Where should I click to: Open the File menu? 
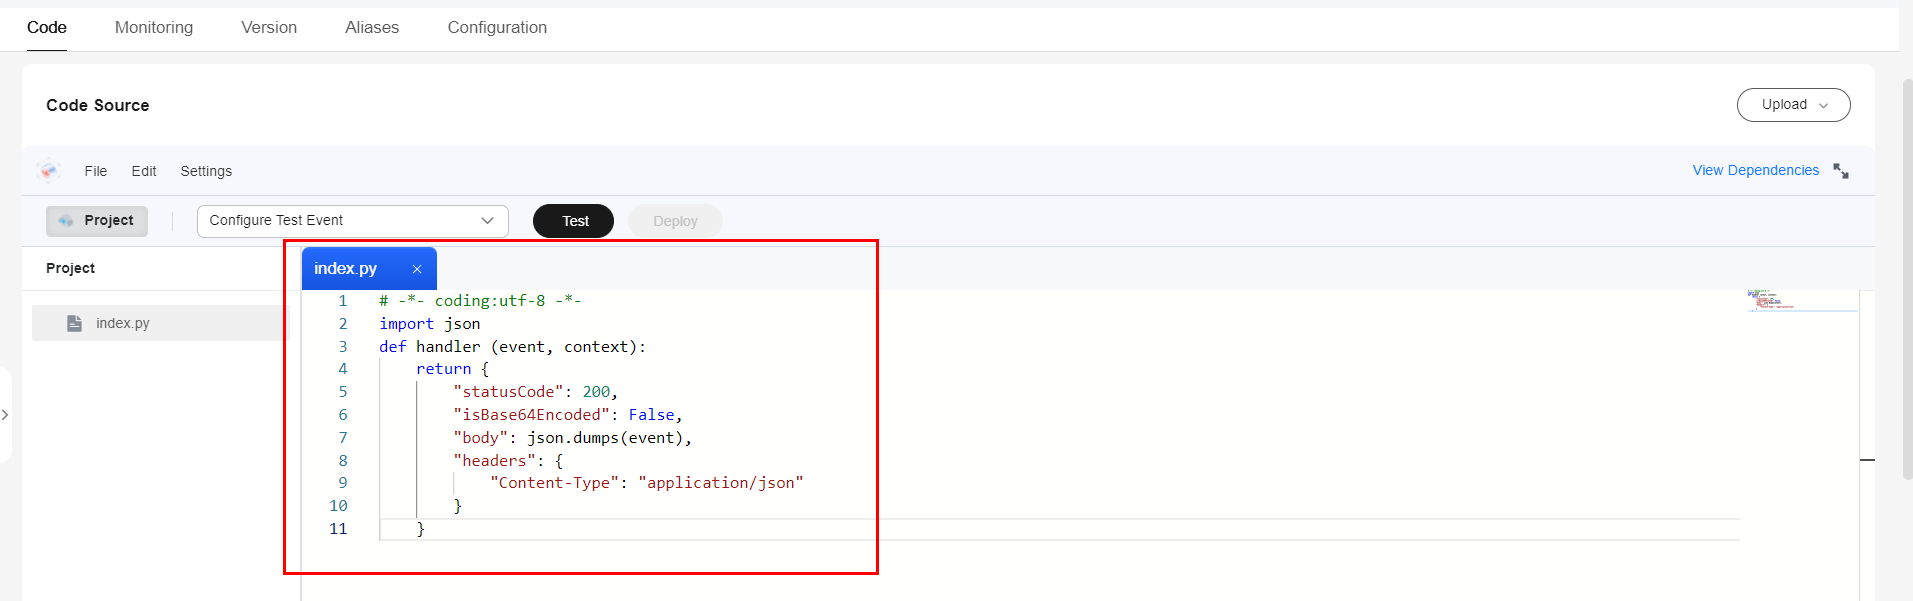(x=96, y=171)
